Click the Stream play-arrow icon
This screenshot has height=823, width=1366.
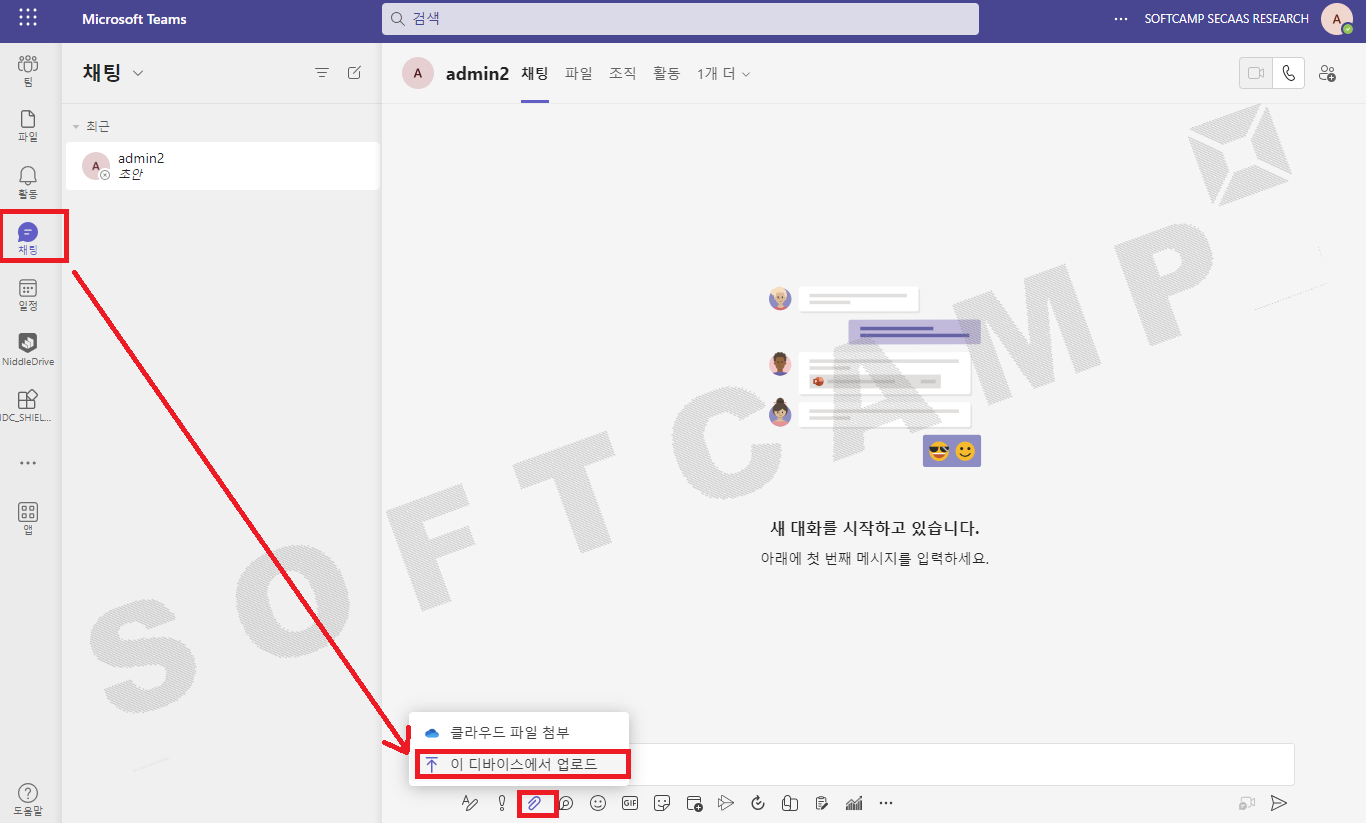click(726, 803)
